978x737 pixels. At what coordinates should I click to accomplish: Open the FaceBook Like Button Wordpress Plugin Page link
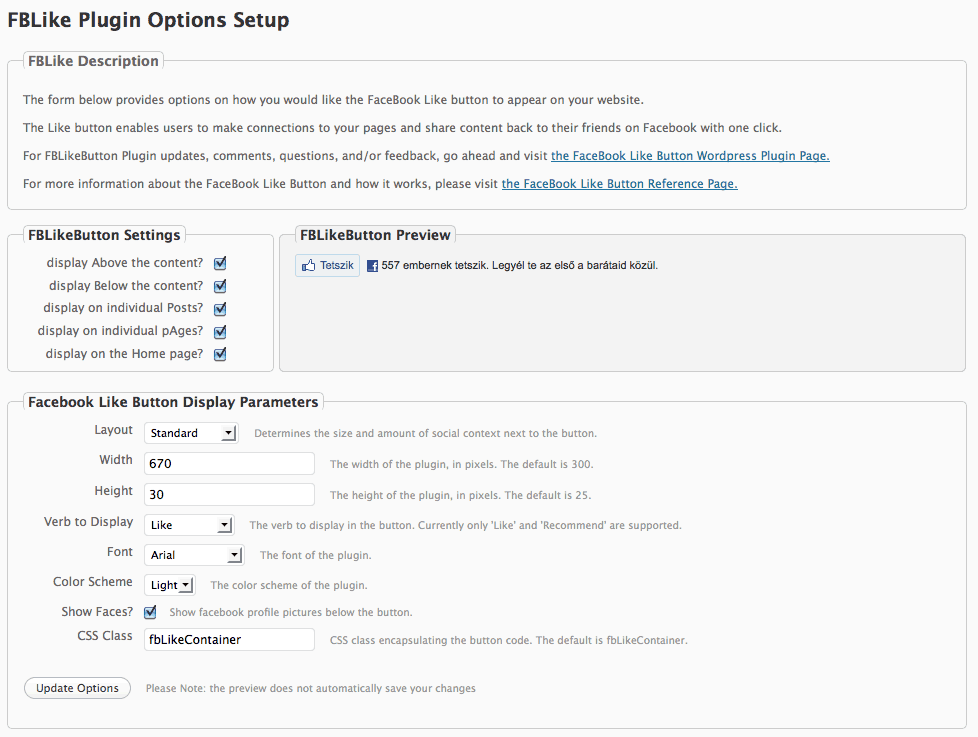coord(690,156)
